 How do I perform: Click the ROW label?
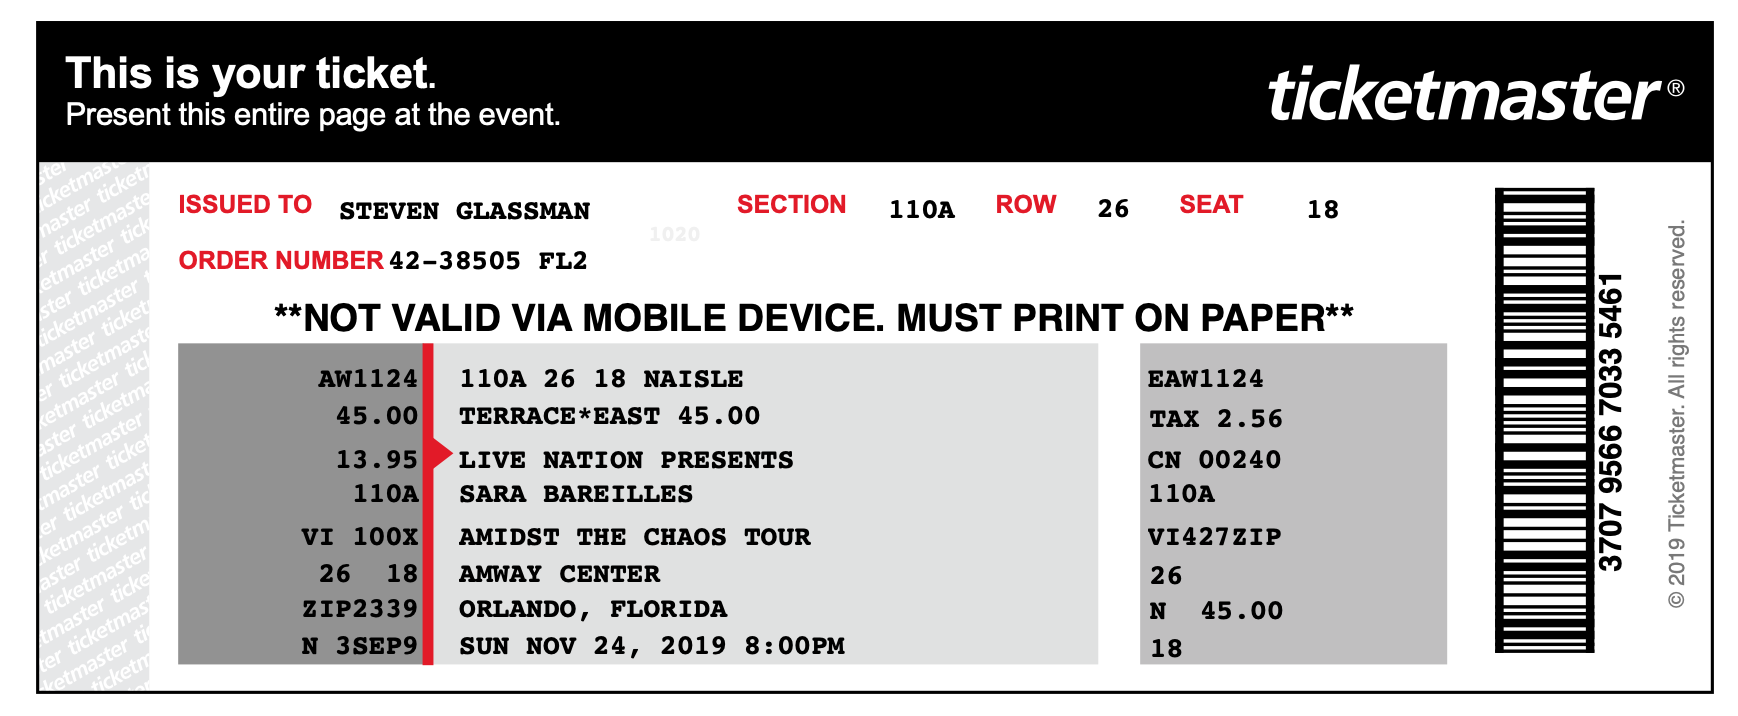click(1026, 205)
